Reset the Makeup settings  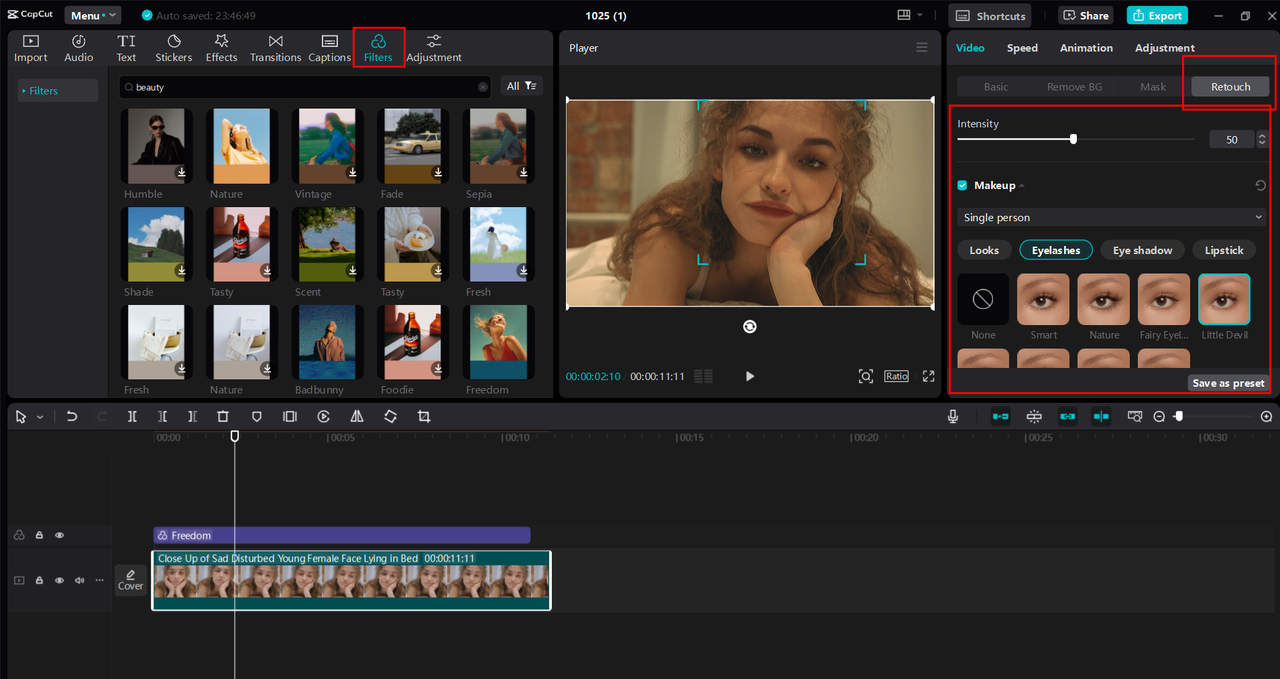coord(1260,186)
